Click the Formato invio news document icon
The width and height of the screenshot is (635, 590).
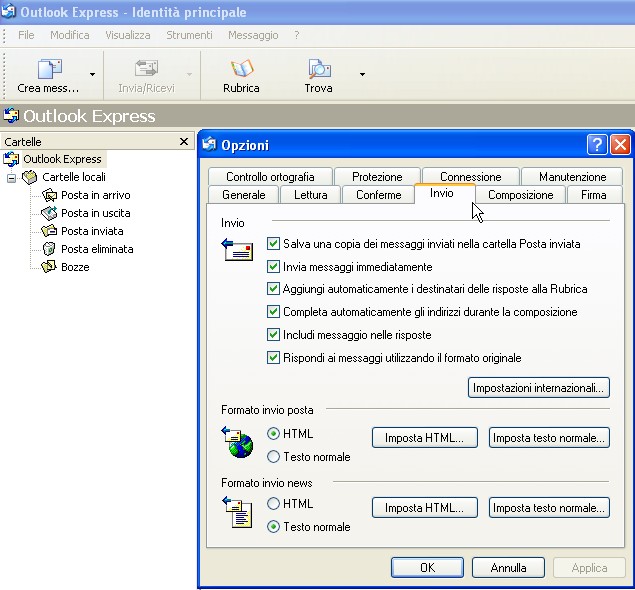237,513
